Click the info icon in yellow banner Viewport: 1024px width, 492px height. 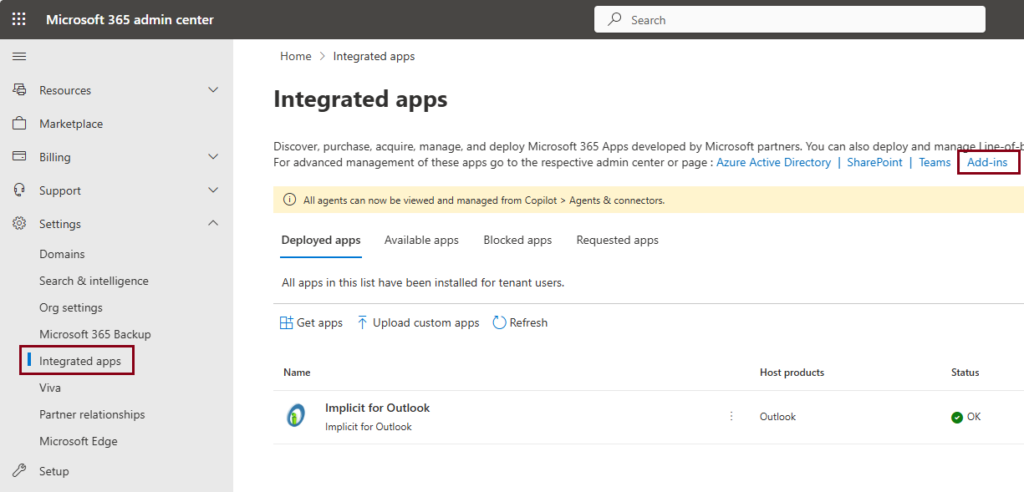(x=289, y=200)
